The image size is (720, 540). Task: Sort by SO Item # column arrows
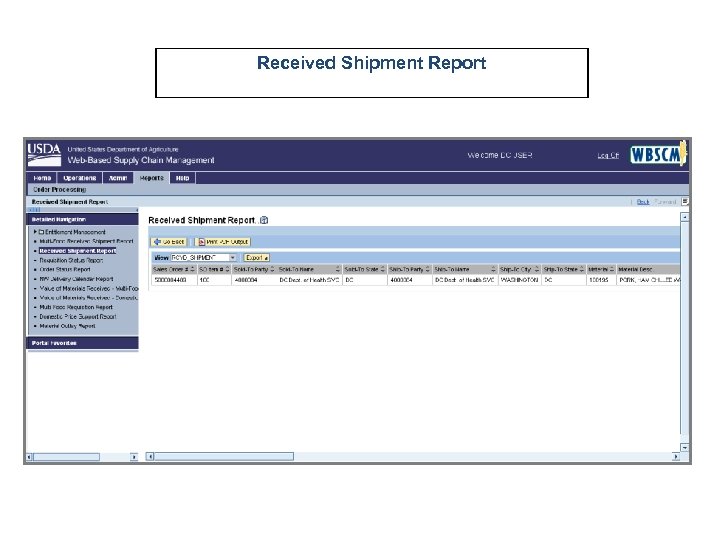click(x=227, y=269)
